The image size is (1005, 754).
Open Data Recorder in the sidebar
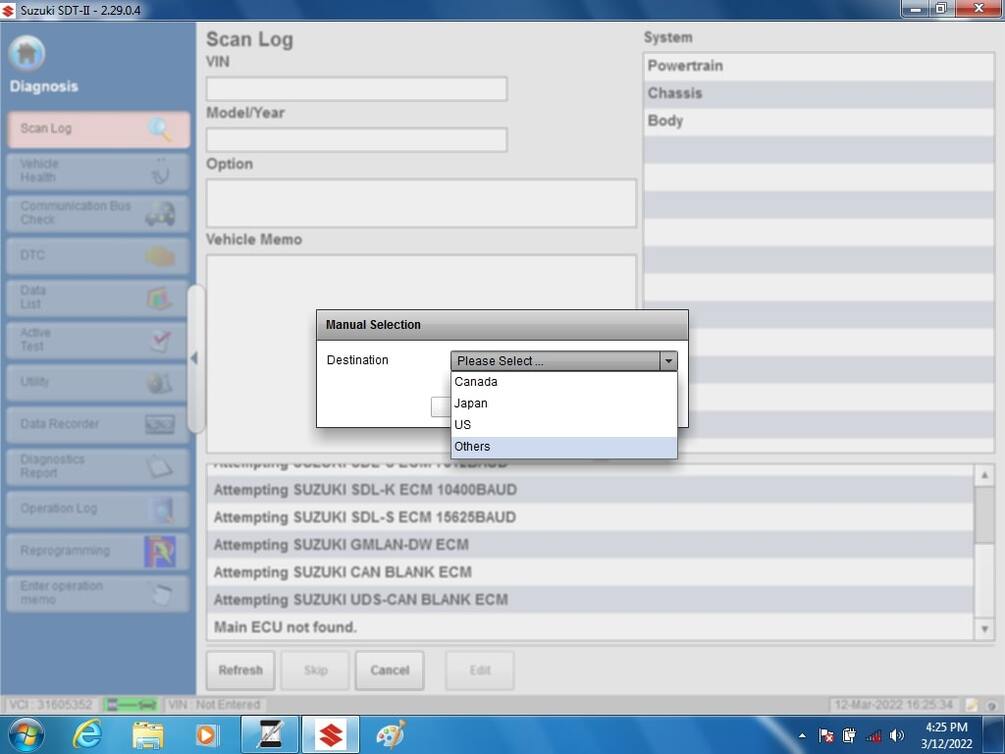click(x=98, y=424)
